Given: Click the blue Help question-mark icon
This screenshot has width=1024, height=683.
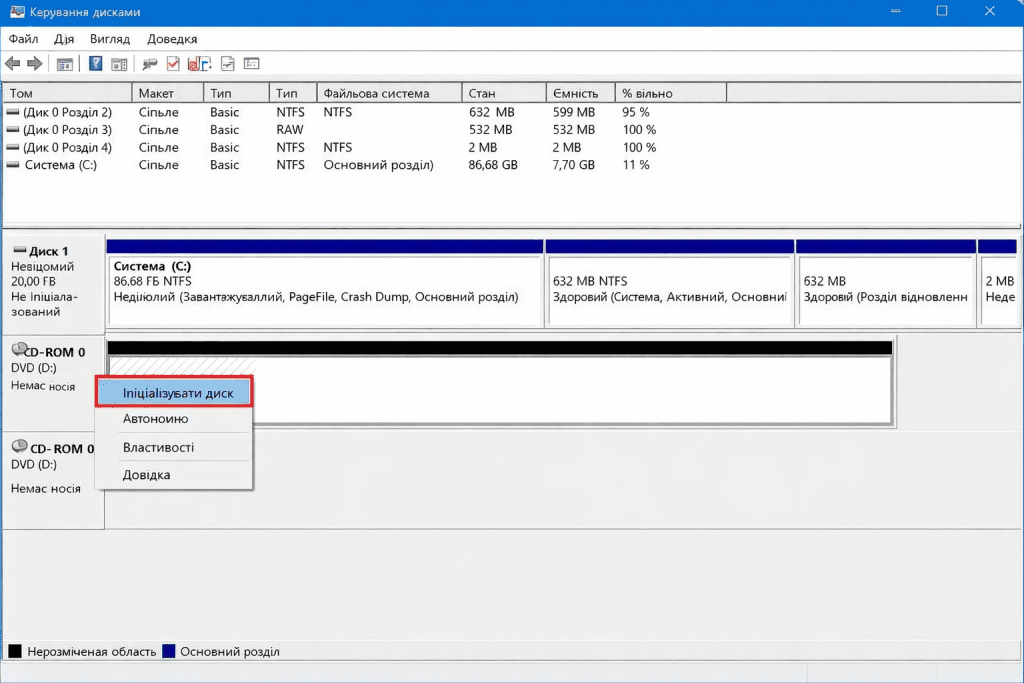Looking at the screenshot, I should [x=96, y=64].
